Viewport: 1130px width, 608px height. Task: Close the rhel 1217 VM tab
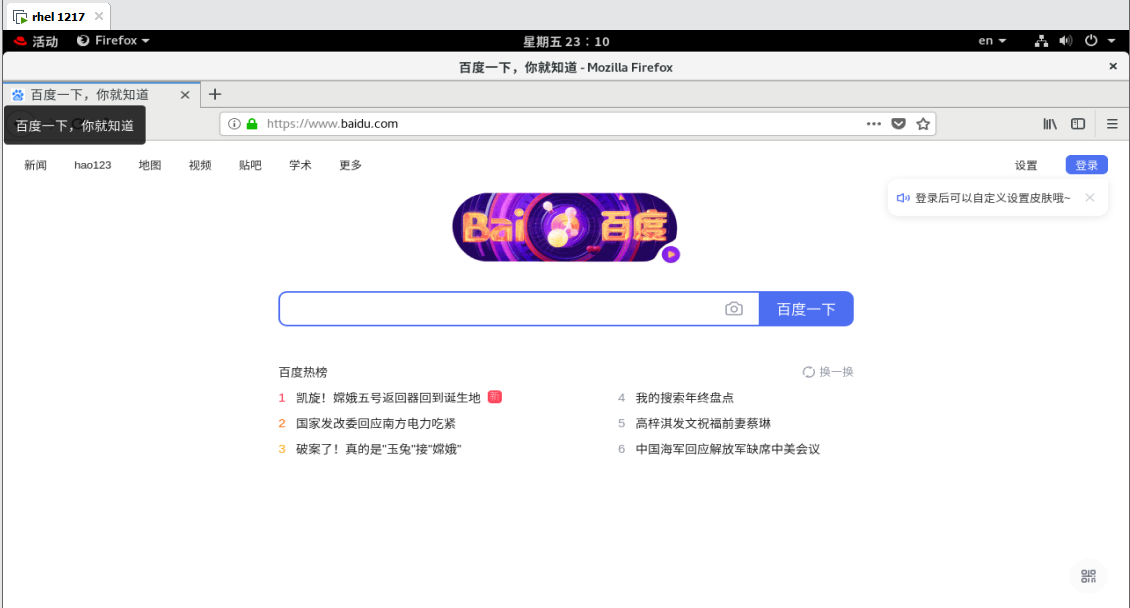[x=99, y=16]
